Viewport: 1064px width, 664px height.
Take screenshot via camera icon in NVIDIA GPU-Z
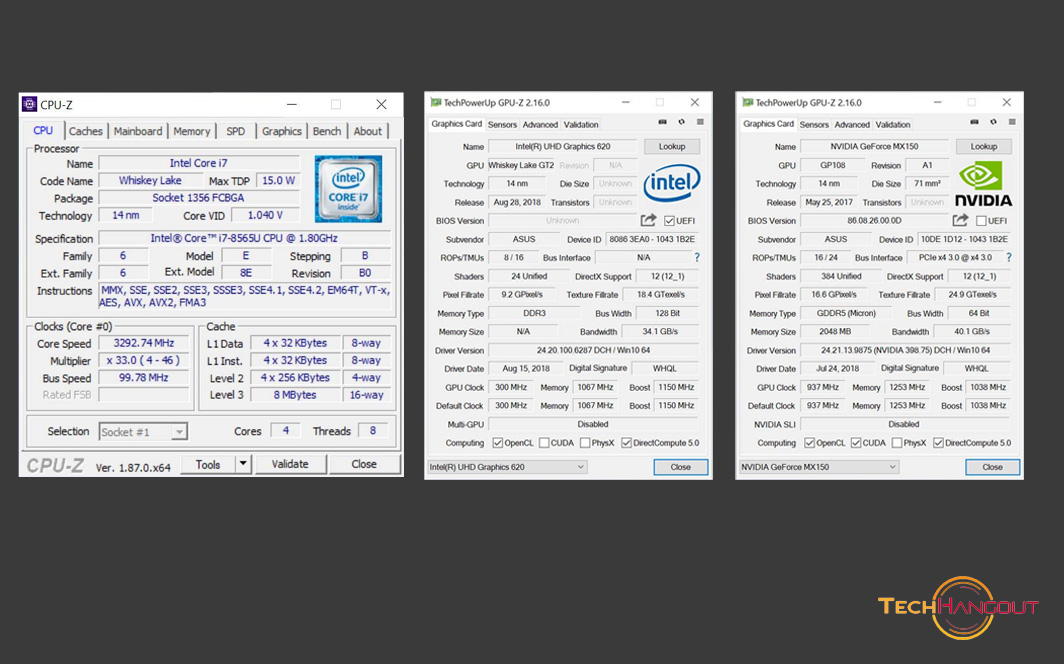[974, 122]
